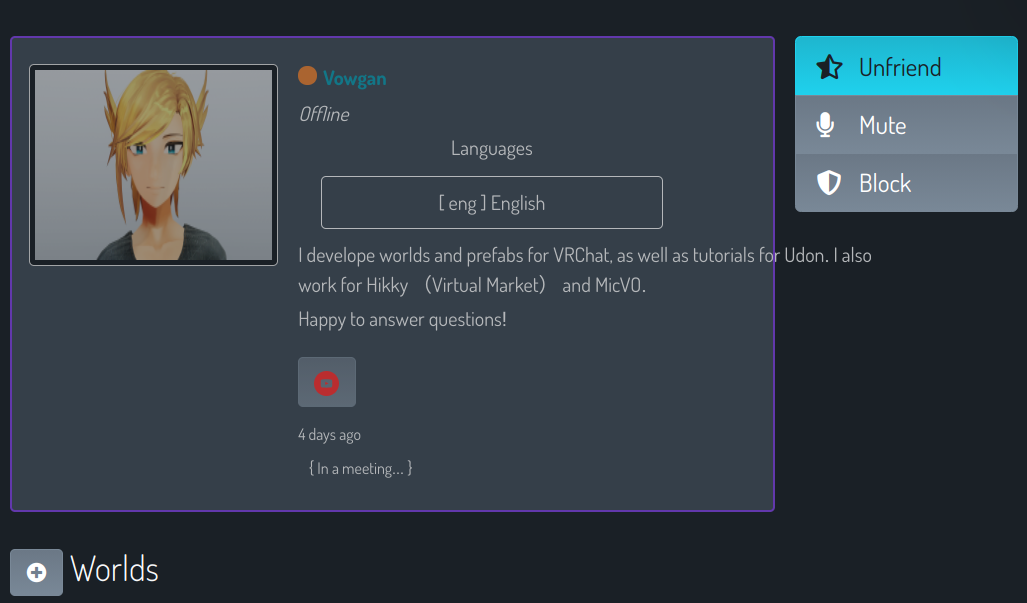Click the Offline status text
Screen dimensions: 1027x603
324,115
